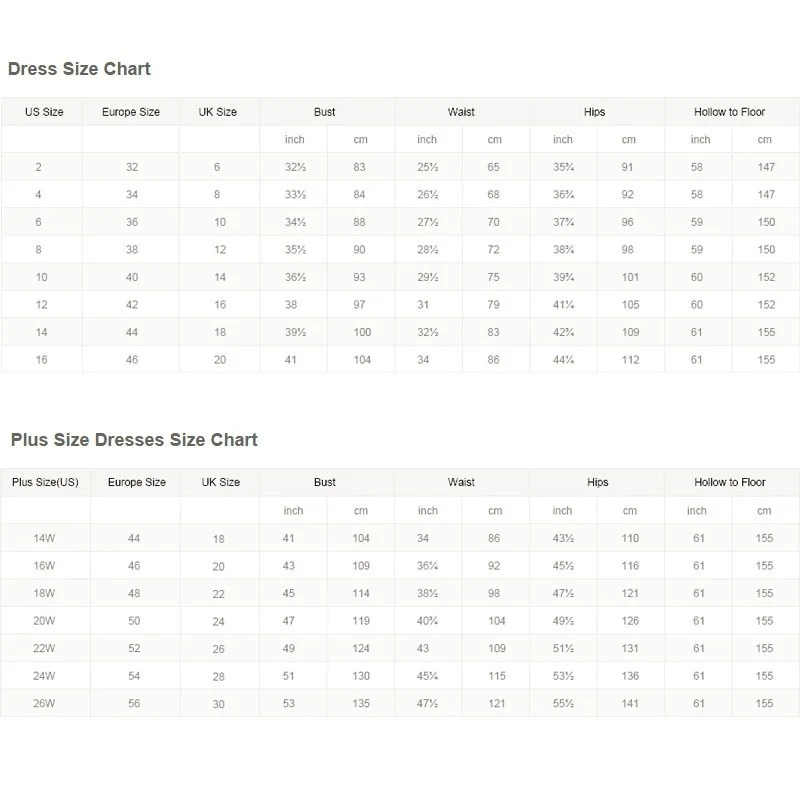Select the US Size 2 cell
The width and height of the screenshot is (800, 800).
[39, 168]
